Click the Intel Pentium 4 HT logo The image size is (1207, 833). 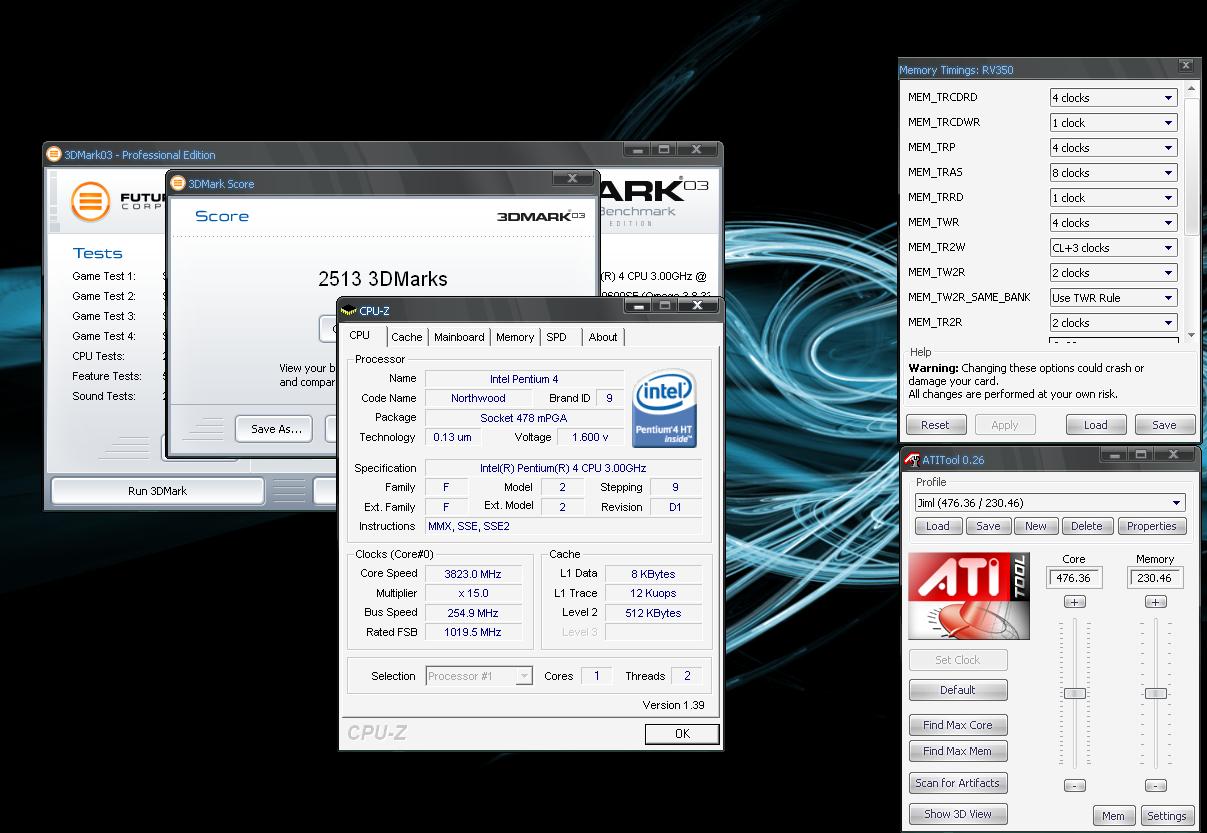[x=665, y=408]
